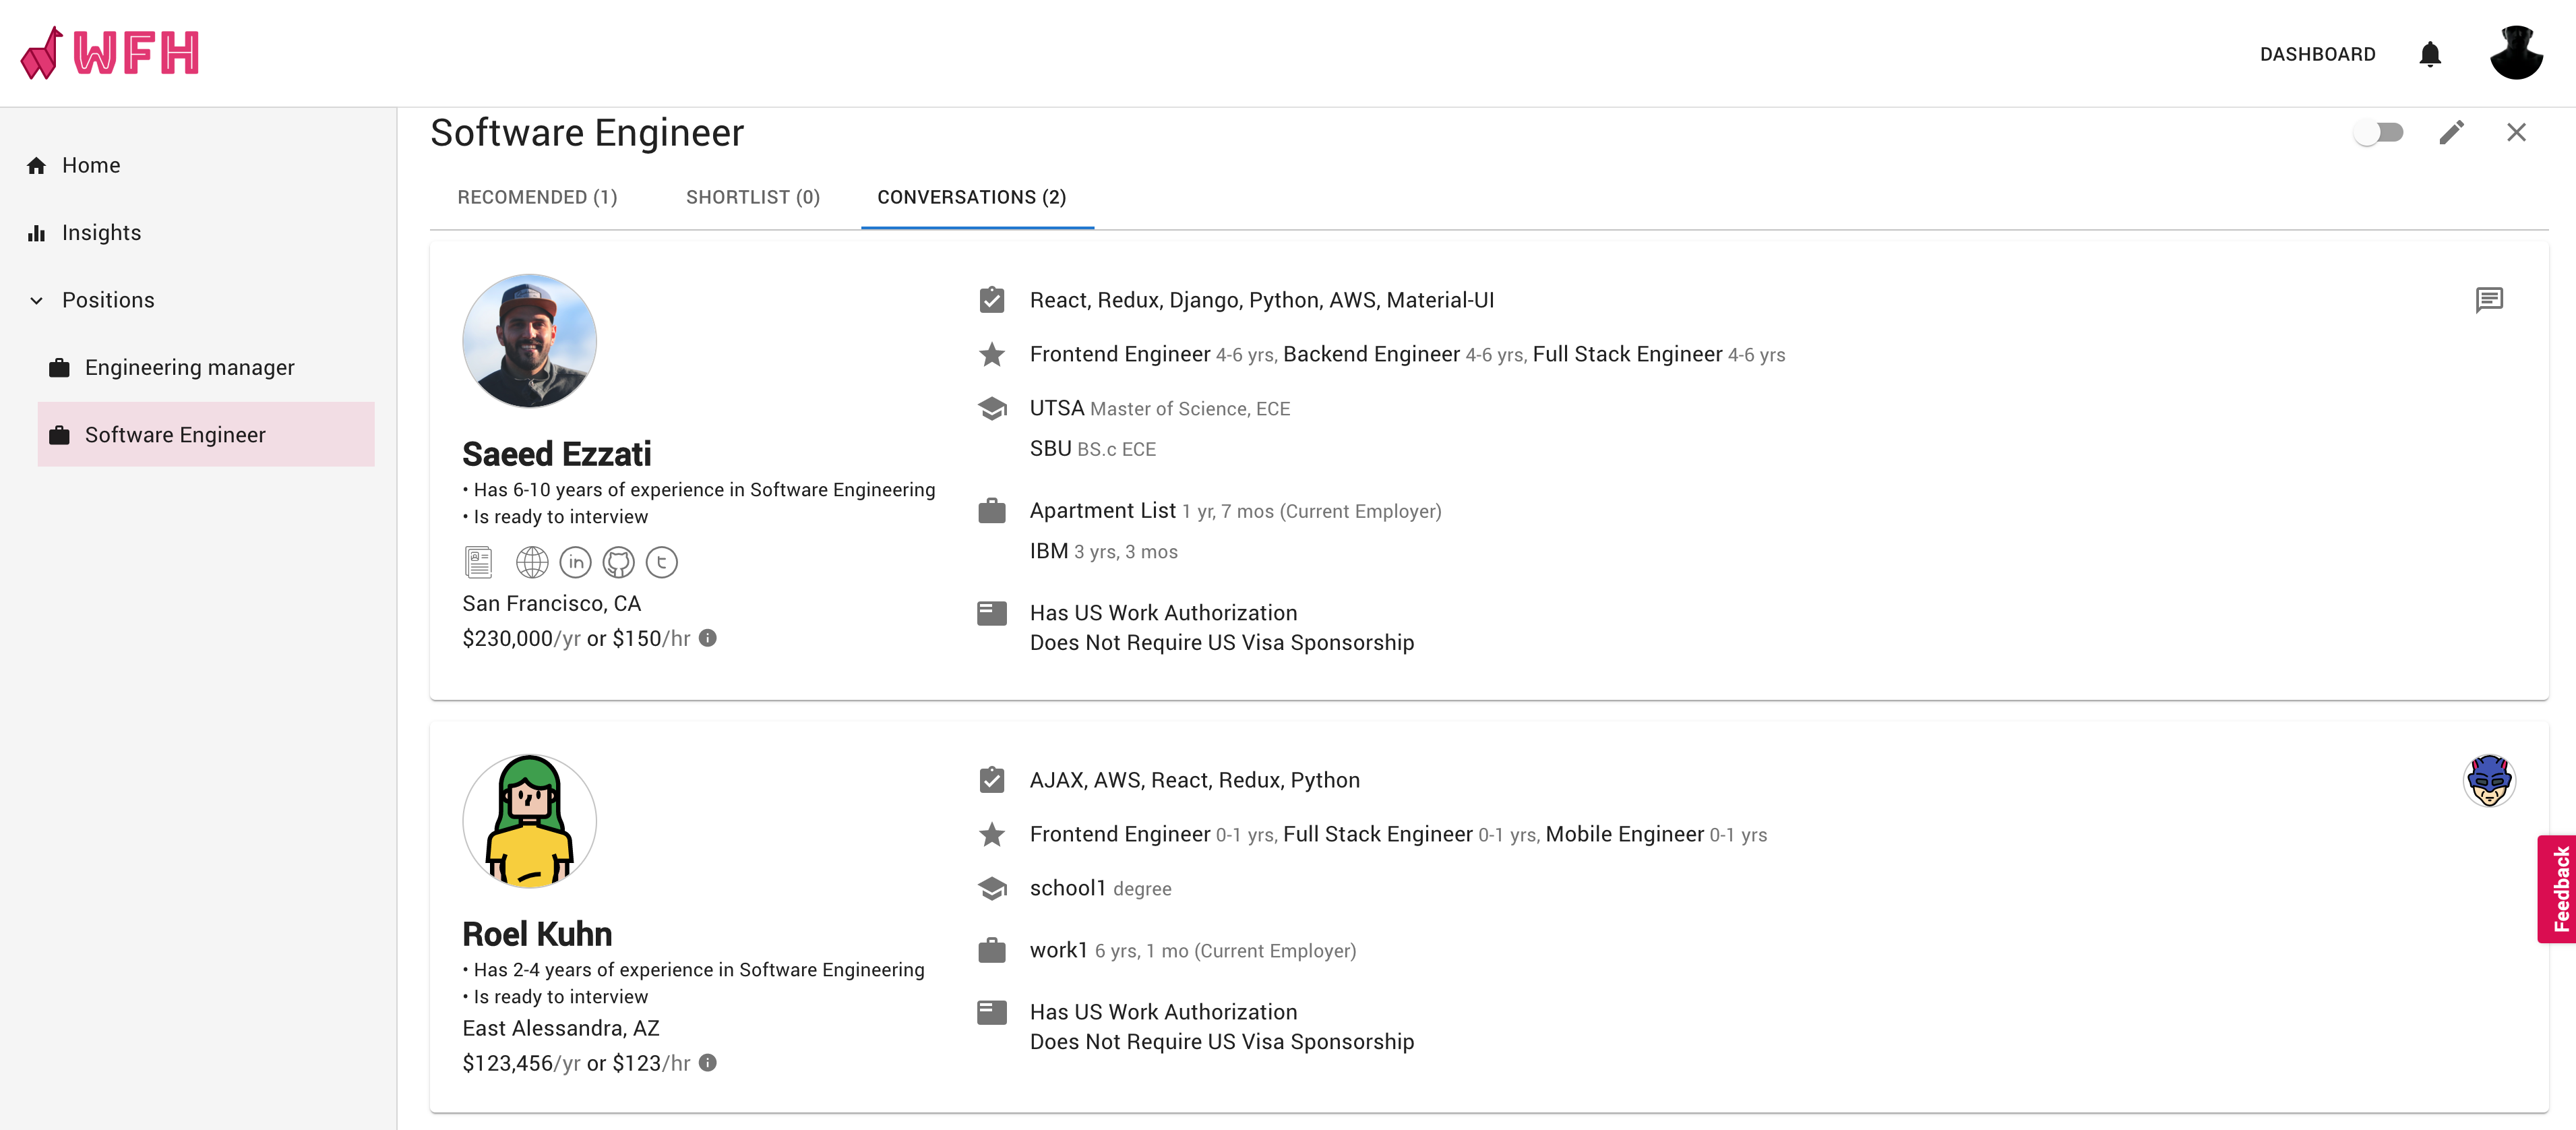This screenshot has height=1130, width=2576.
Task: Click skills checklist icon beside AJAX, AWS
Action: click(x=991, y=779)
